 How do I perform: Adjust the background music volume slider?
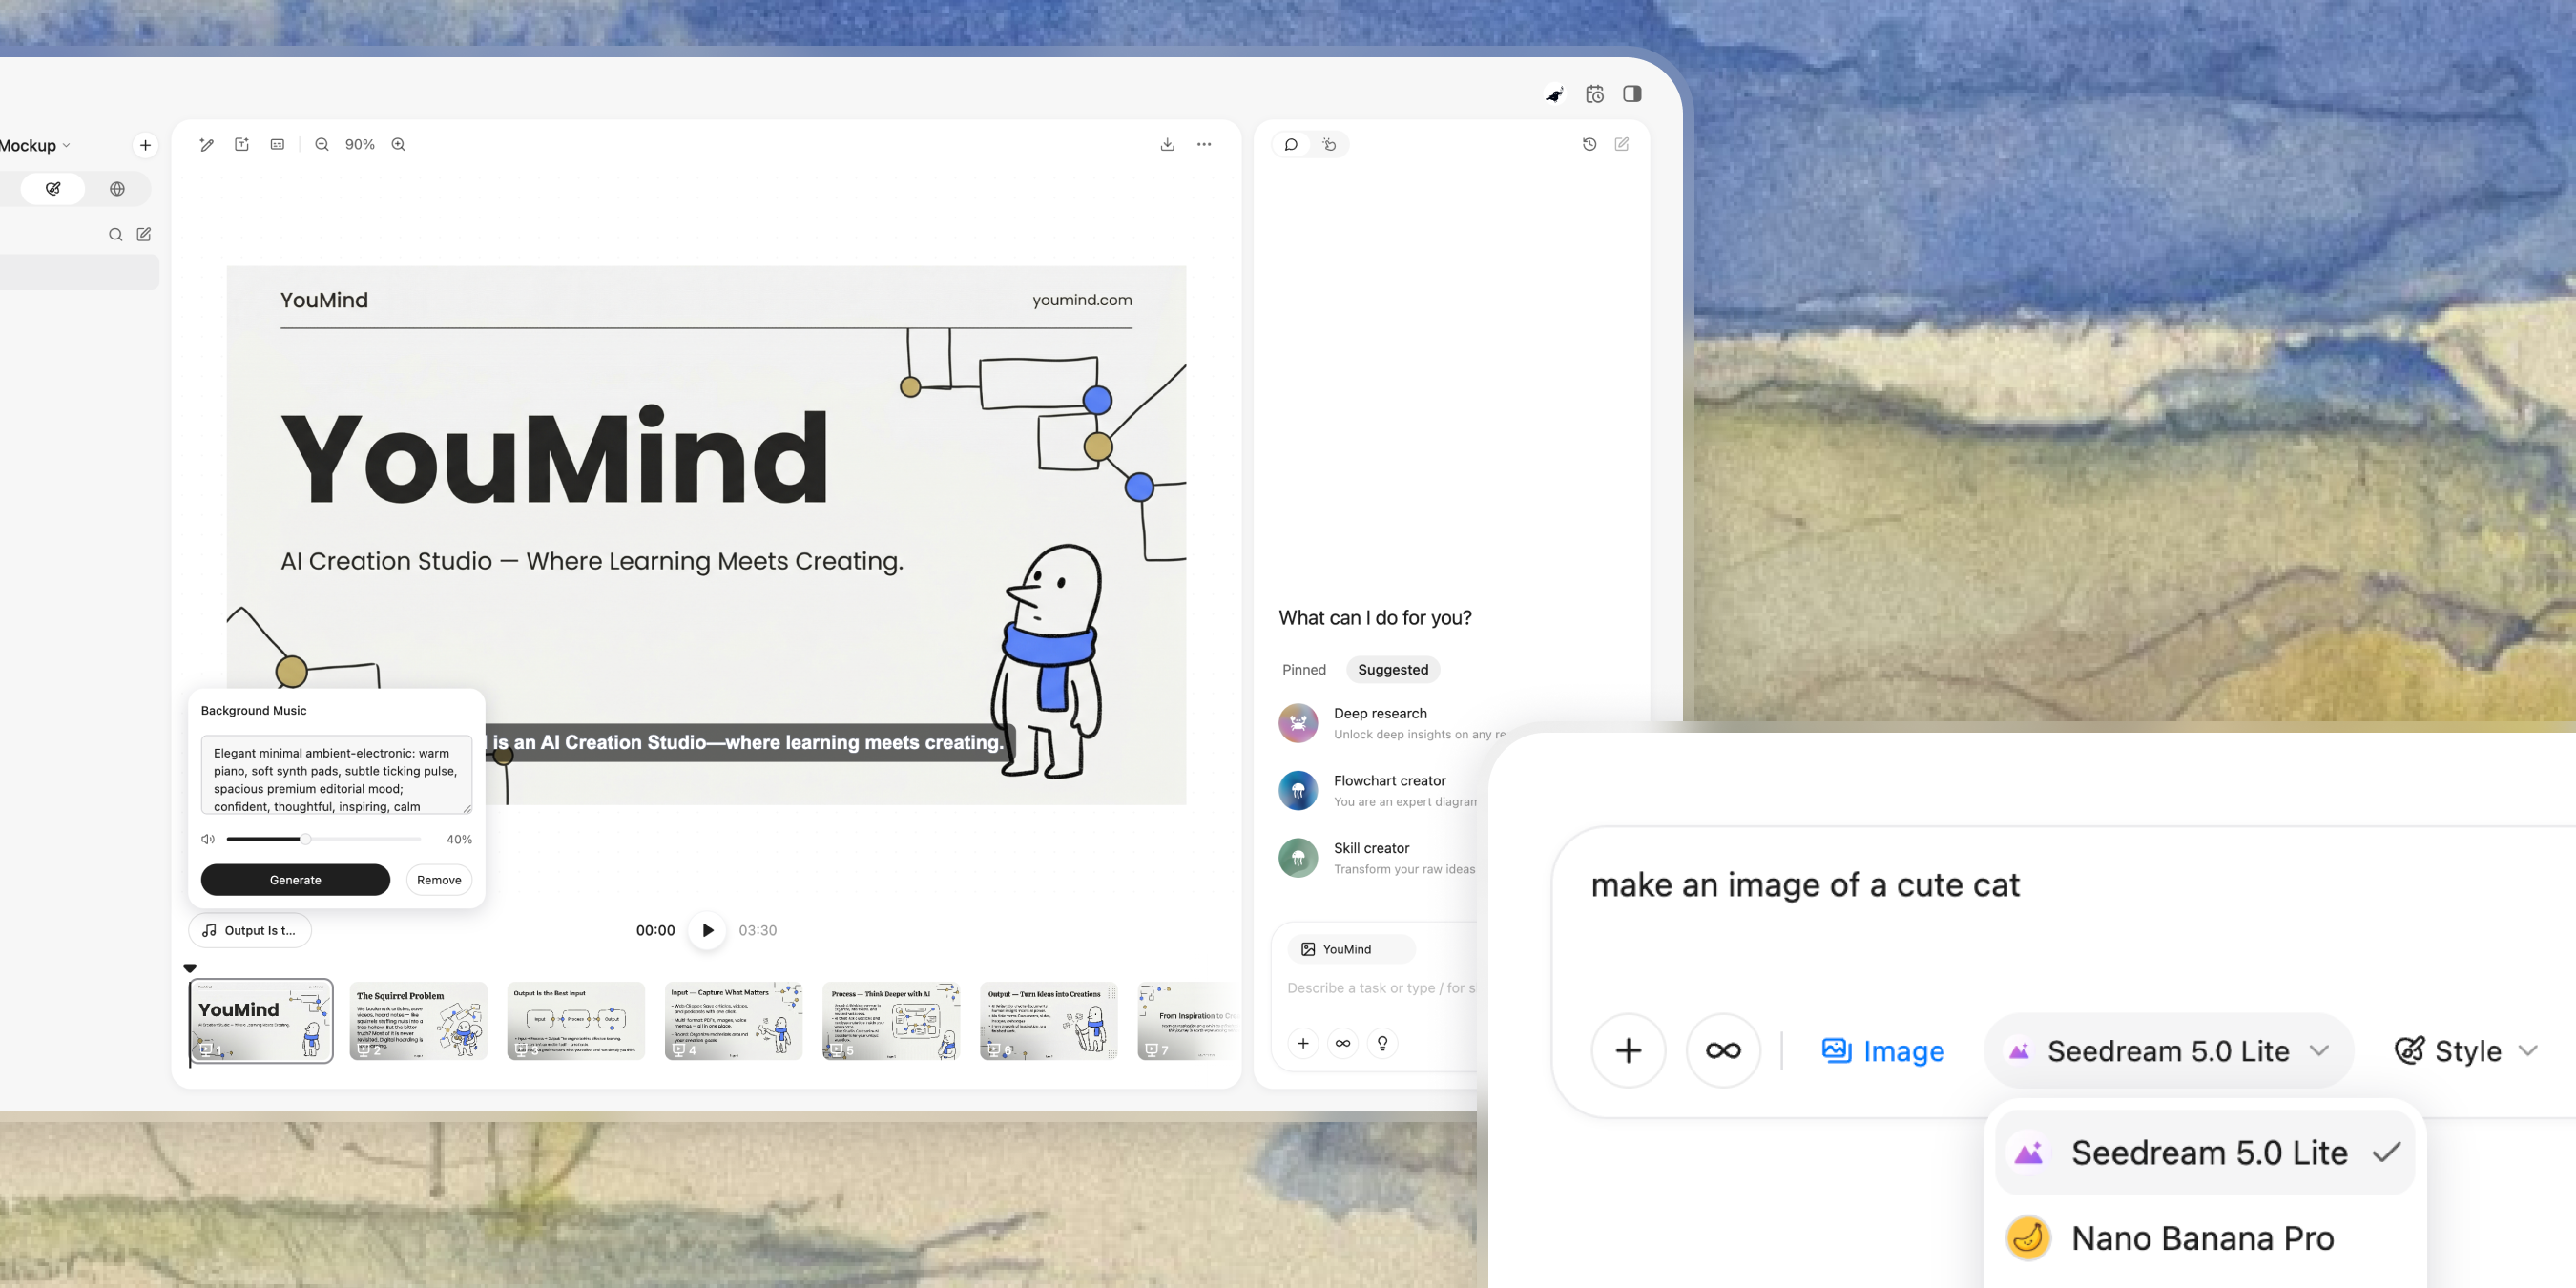323,839
